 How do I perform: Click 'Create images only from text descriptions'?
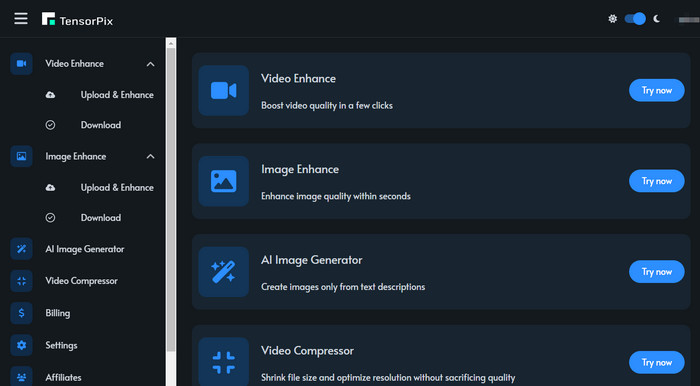(343, 287)
